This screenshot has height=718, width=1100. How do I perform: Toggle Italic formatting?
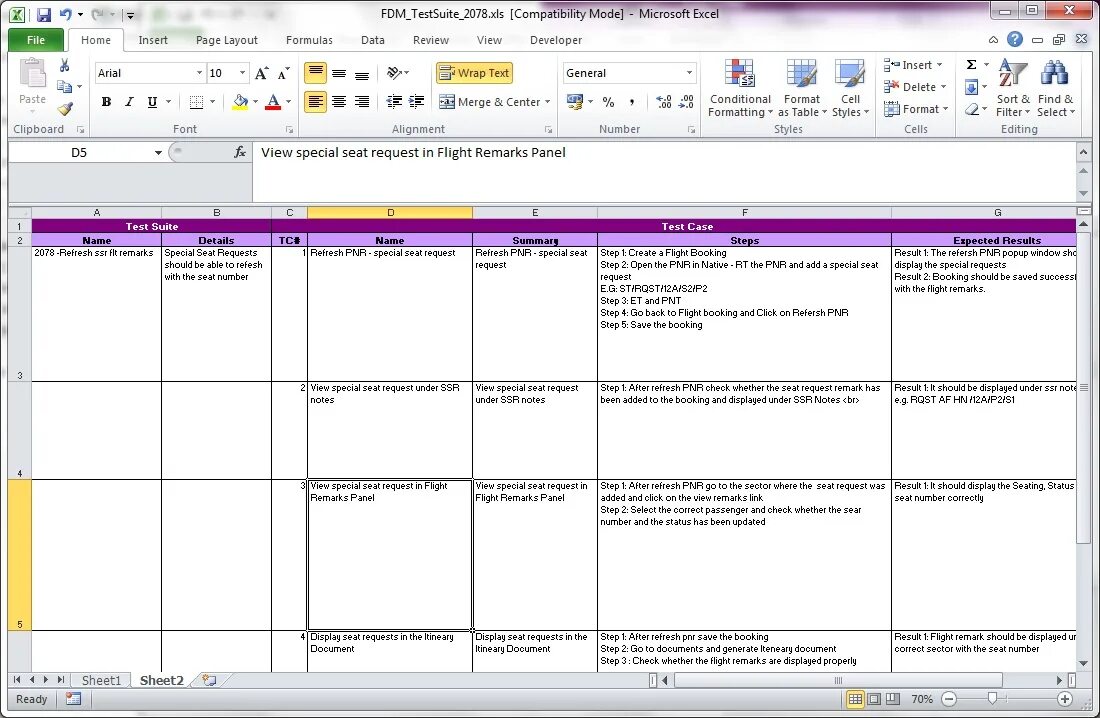129,102
